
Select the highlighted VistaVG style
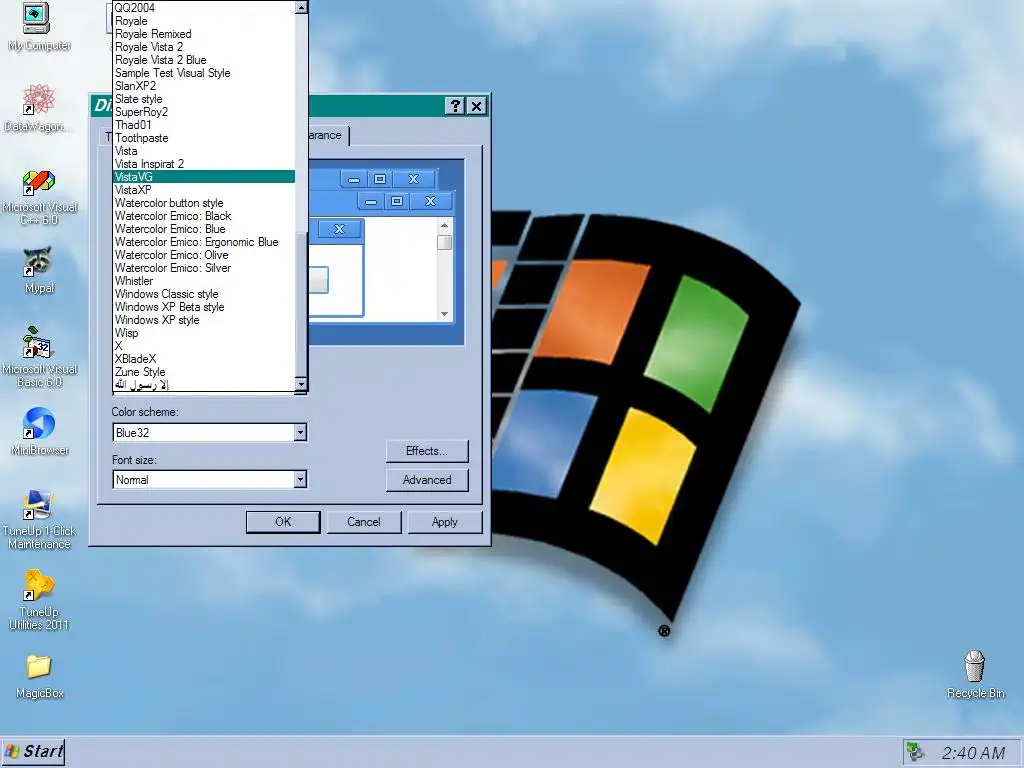coord(204,177)
